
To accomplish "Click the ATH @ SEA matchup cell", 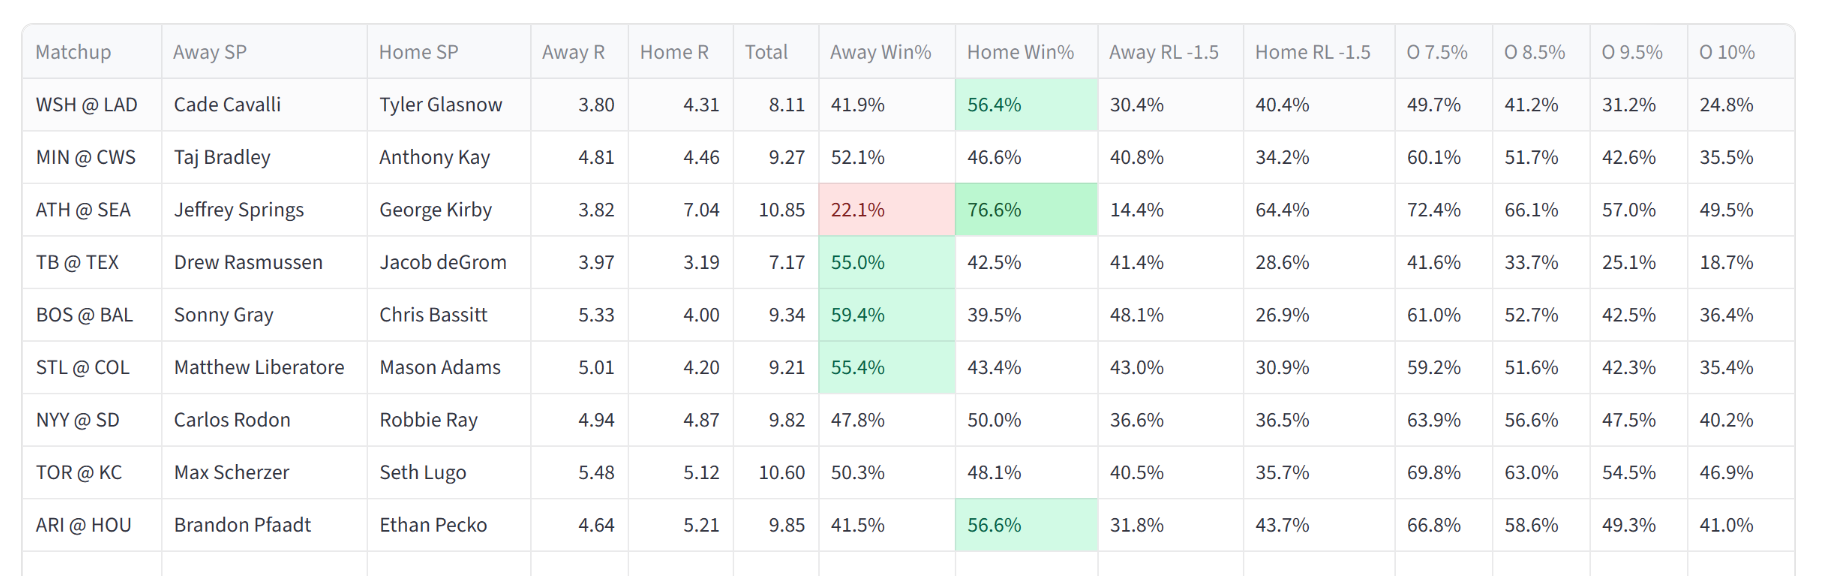I will (x=92, y=210).
